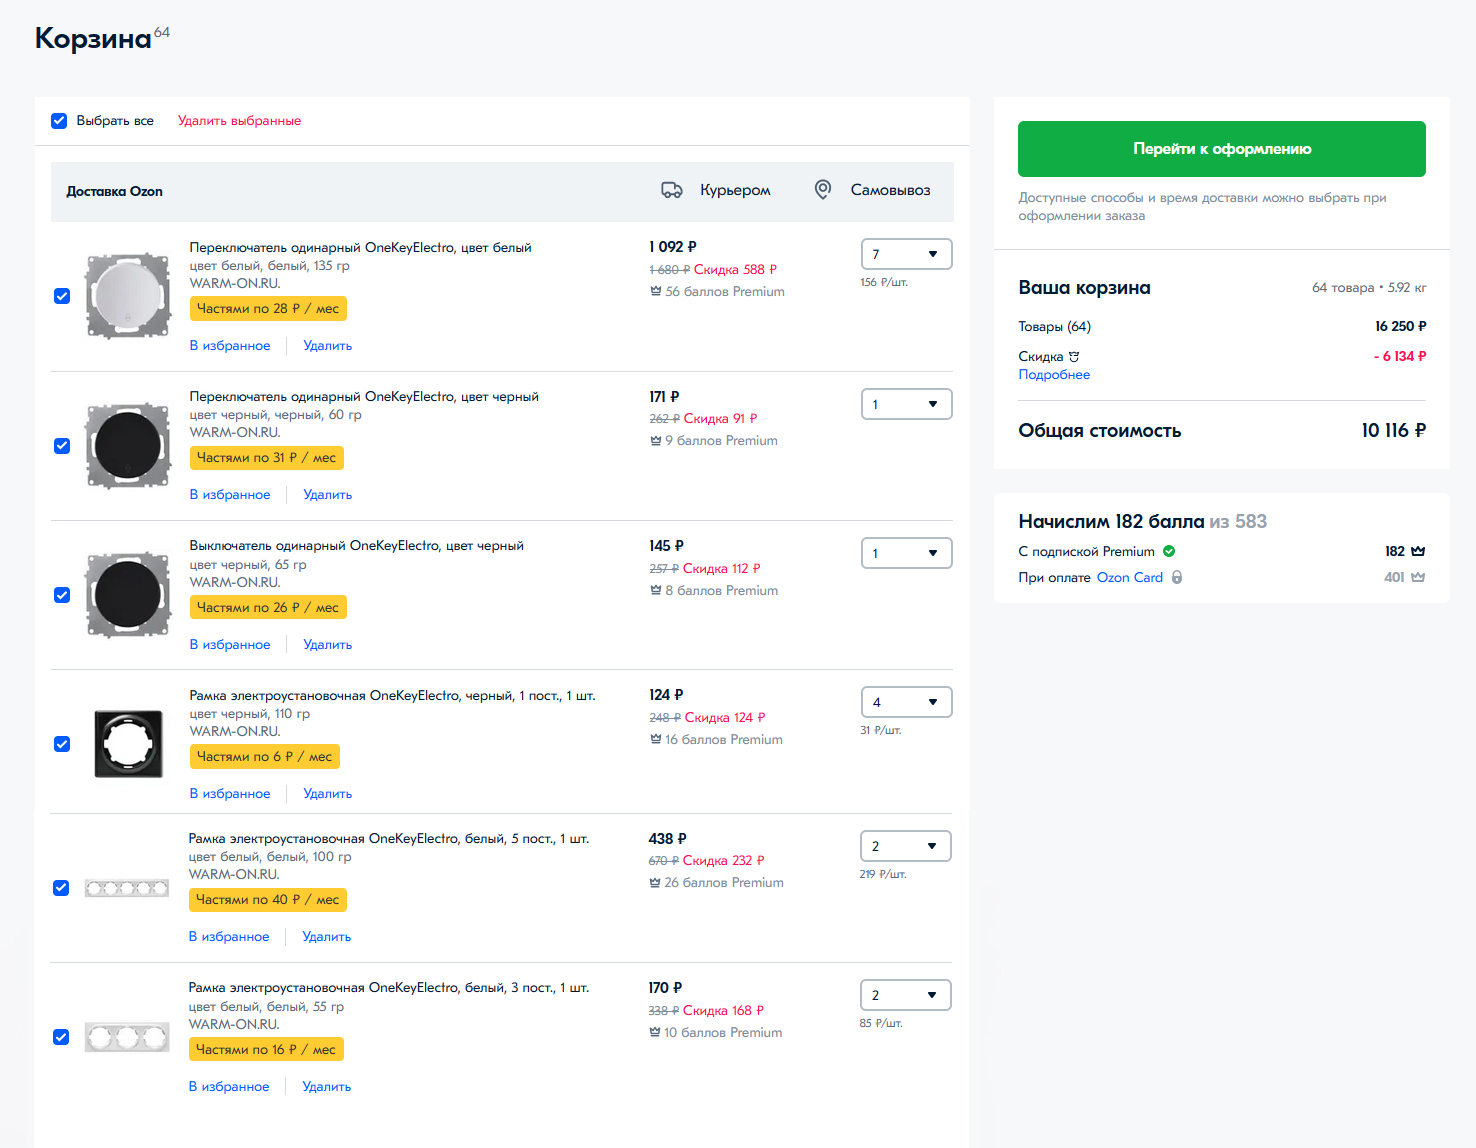This screenshot has height=1148, width=1476.
Task: Click crown icon beside 9 баллов Premium
Action: [x=656, y=441]
